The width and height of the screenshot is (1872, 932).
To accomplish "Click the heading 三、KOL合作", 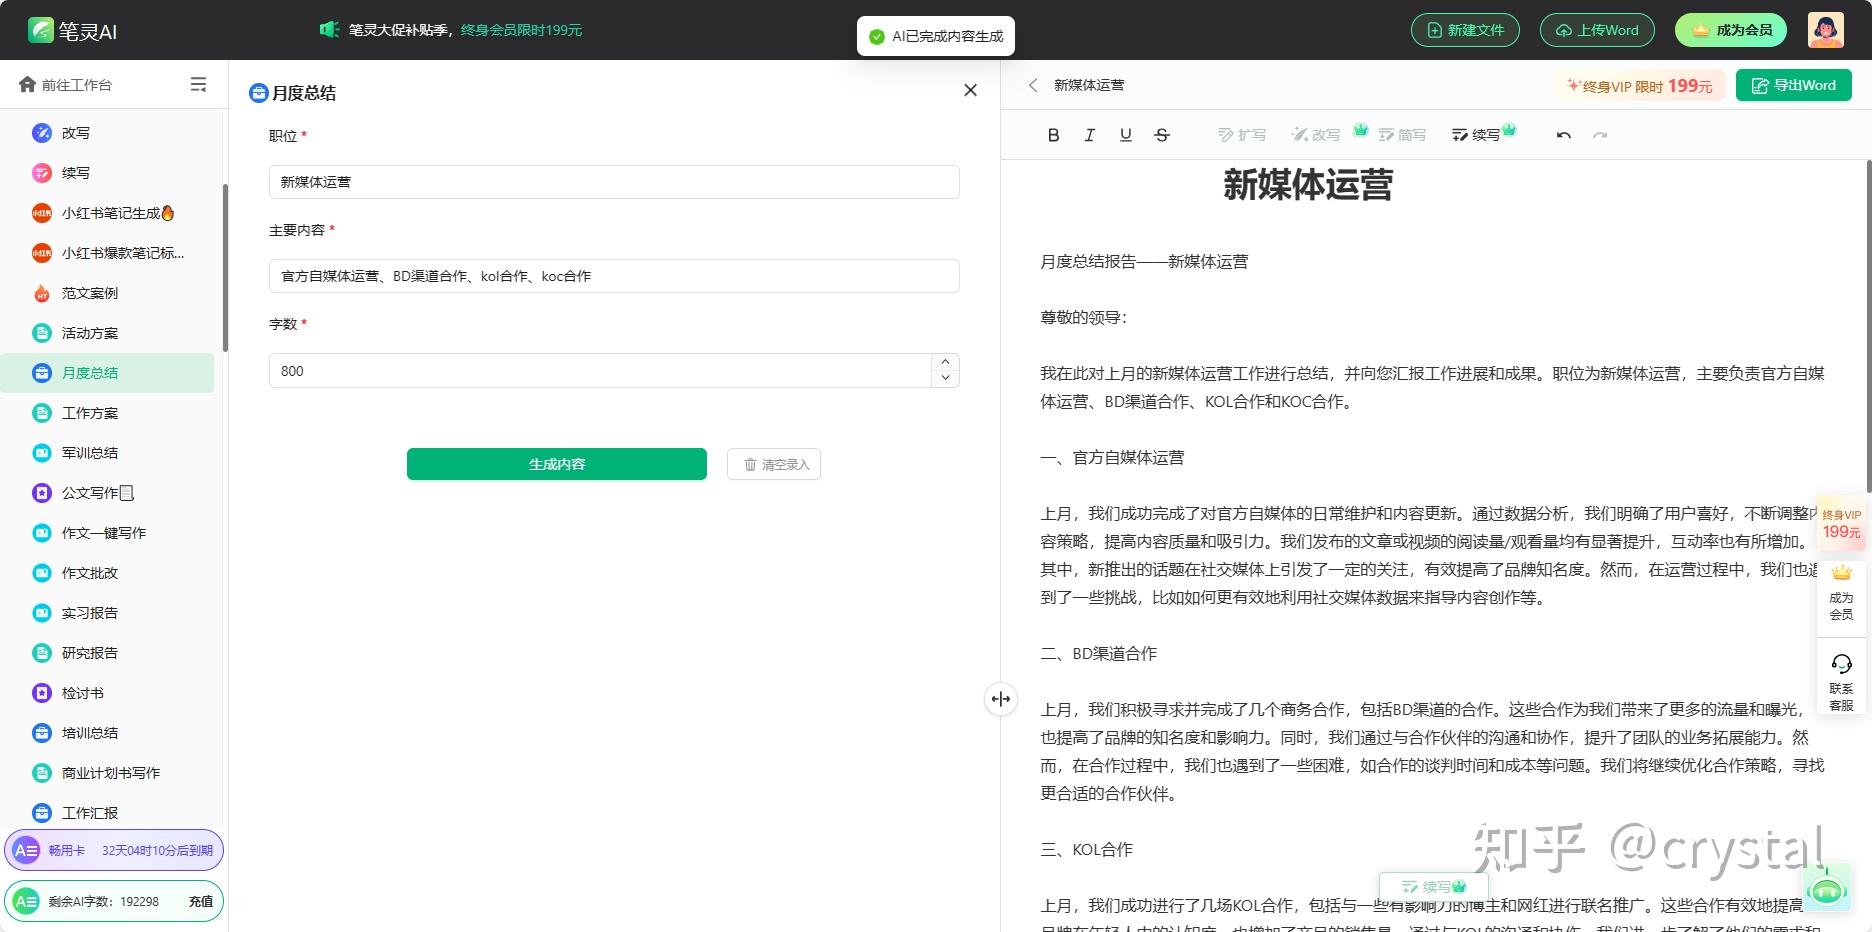I will click(x=1086, y=850).
